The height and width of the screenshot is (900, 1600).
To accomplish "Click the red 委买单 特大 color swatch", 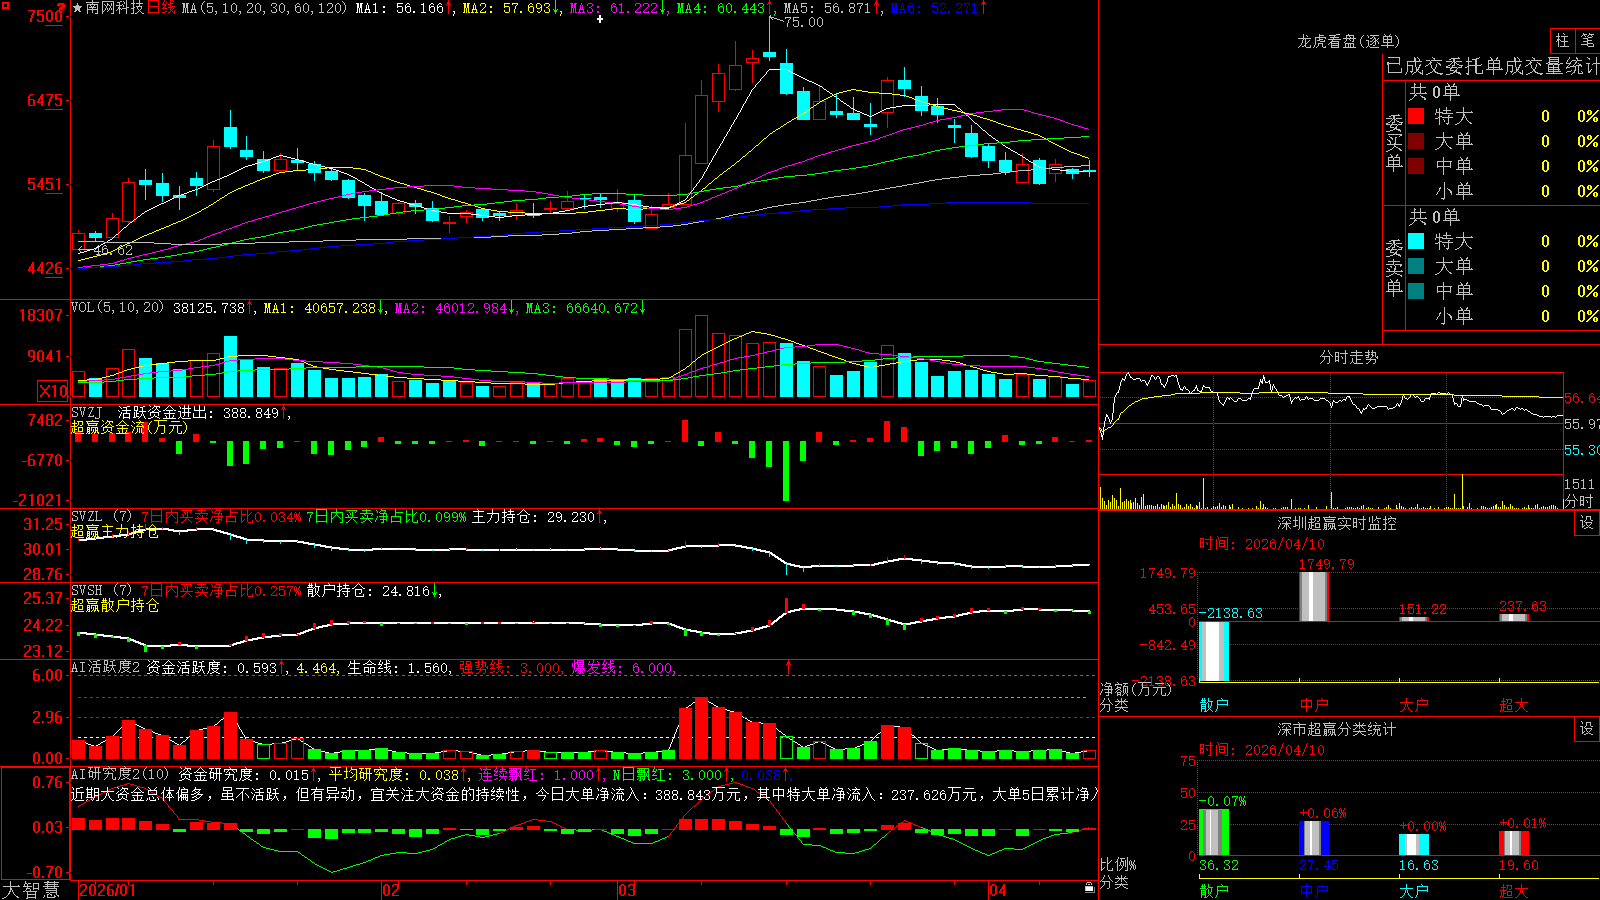I will 1416,116.
